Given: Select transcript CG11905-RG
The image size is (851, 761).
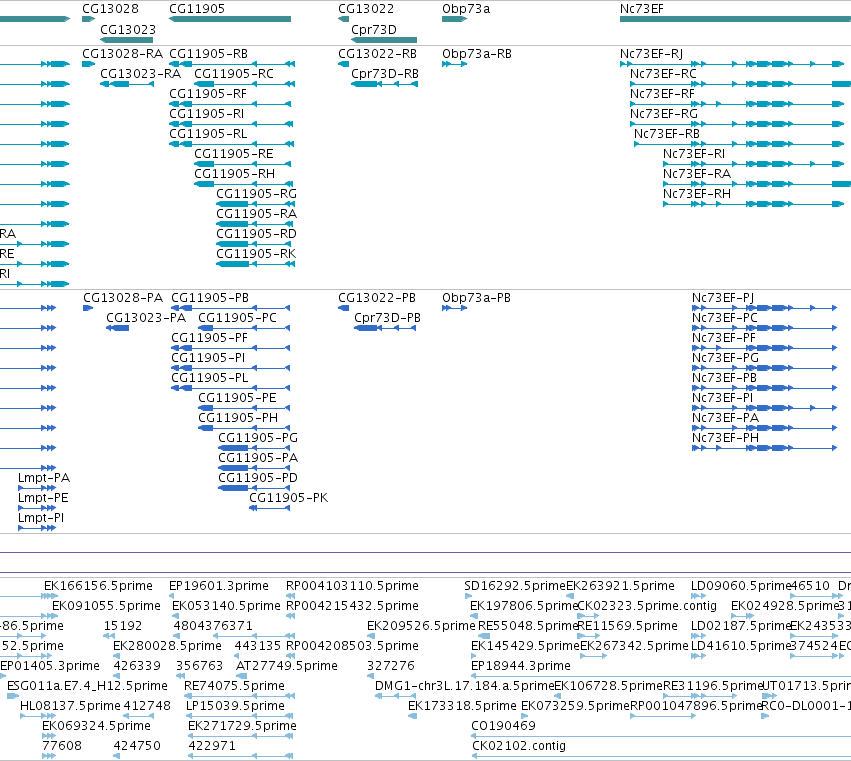Looking at the screenshot, I should point(256,194).
